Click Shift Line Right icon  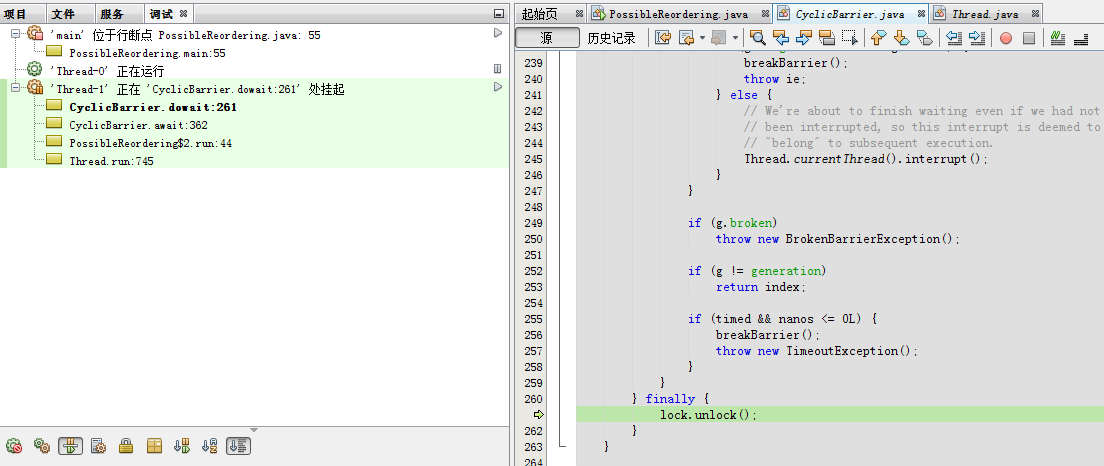pos(977,38)
